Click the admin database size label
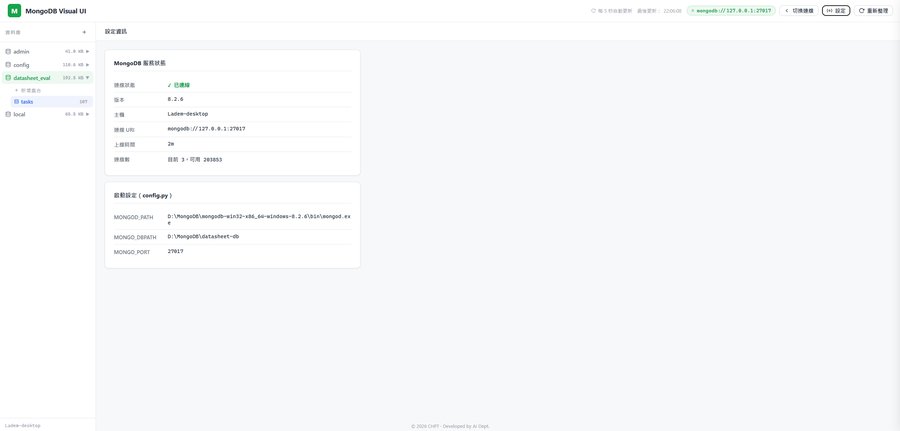The height and width of the screenshot is (431, 900). pyautogui.click(x=74, y=52)
